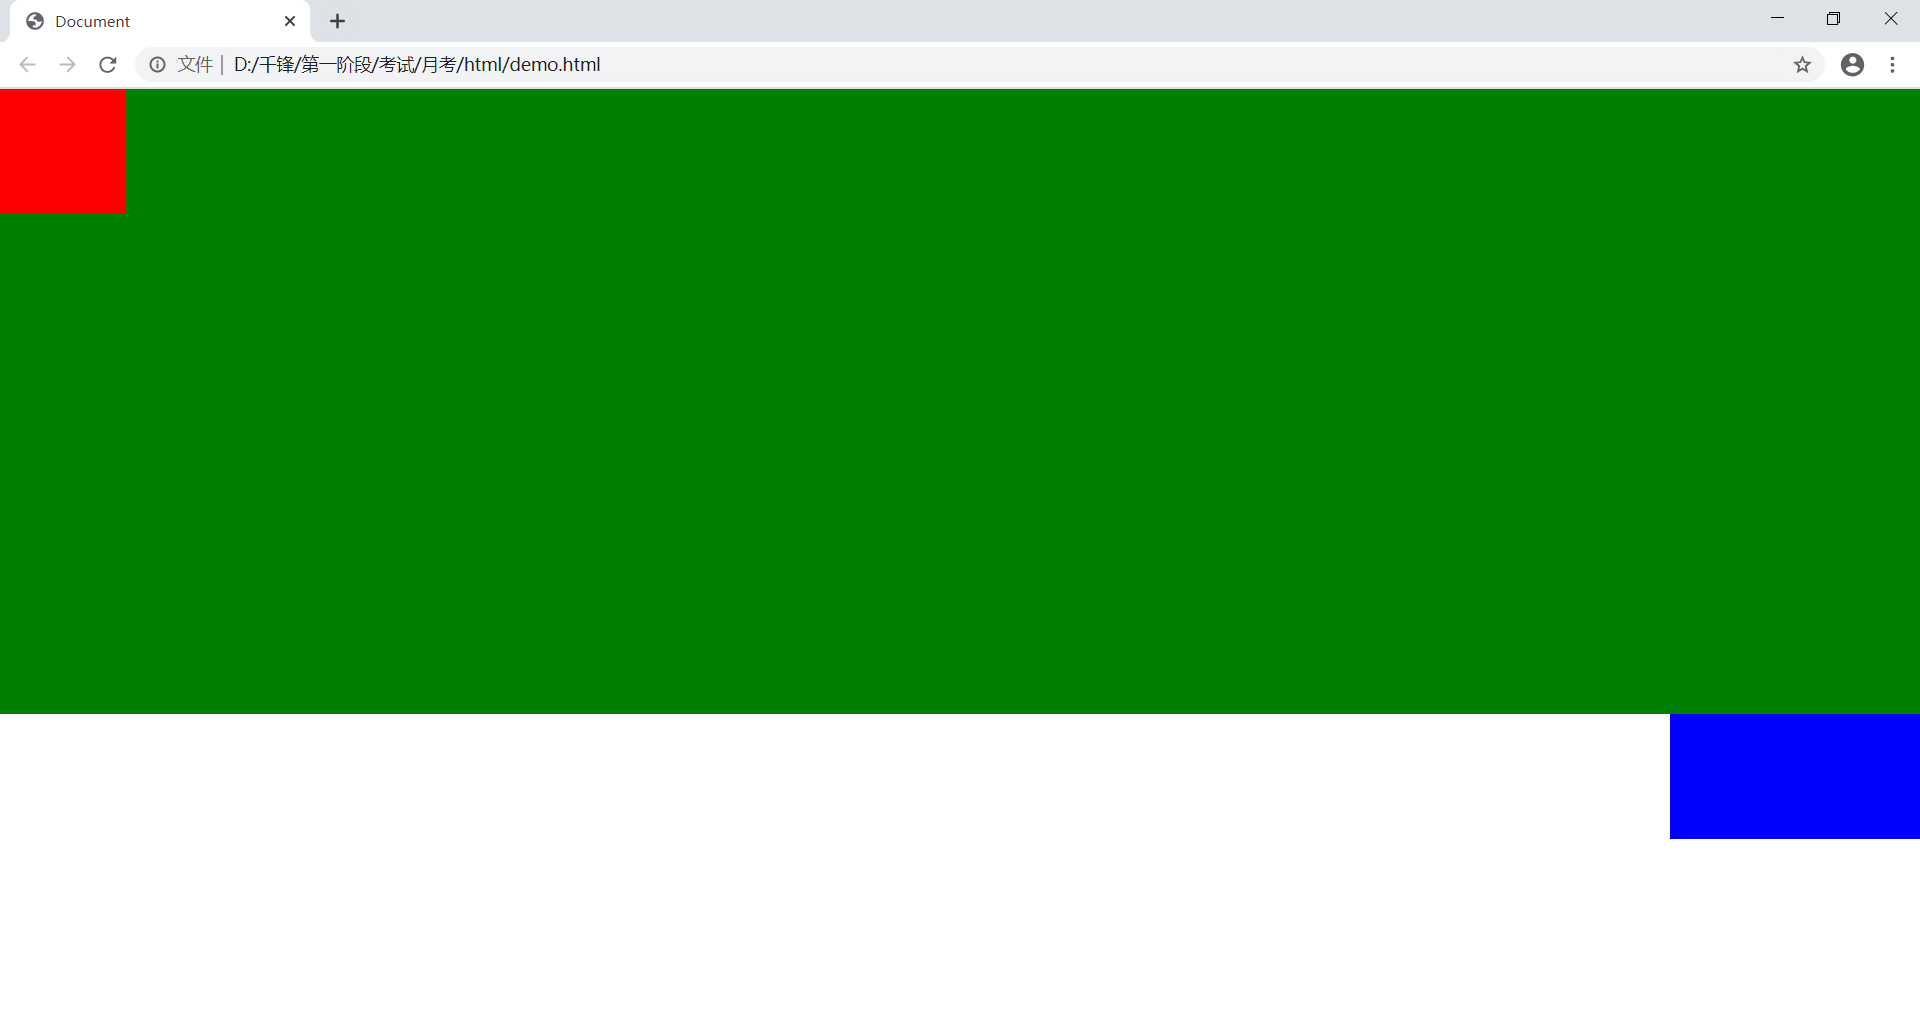View site information for local file
Image resolution: width=1920 pixels, height=1030 pixels.
click(x=158, y=65)
